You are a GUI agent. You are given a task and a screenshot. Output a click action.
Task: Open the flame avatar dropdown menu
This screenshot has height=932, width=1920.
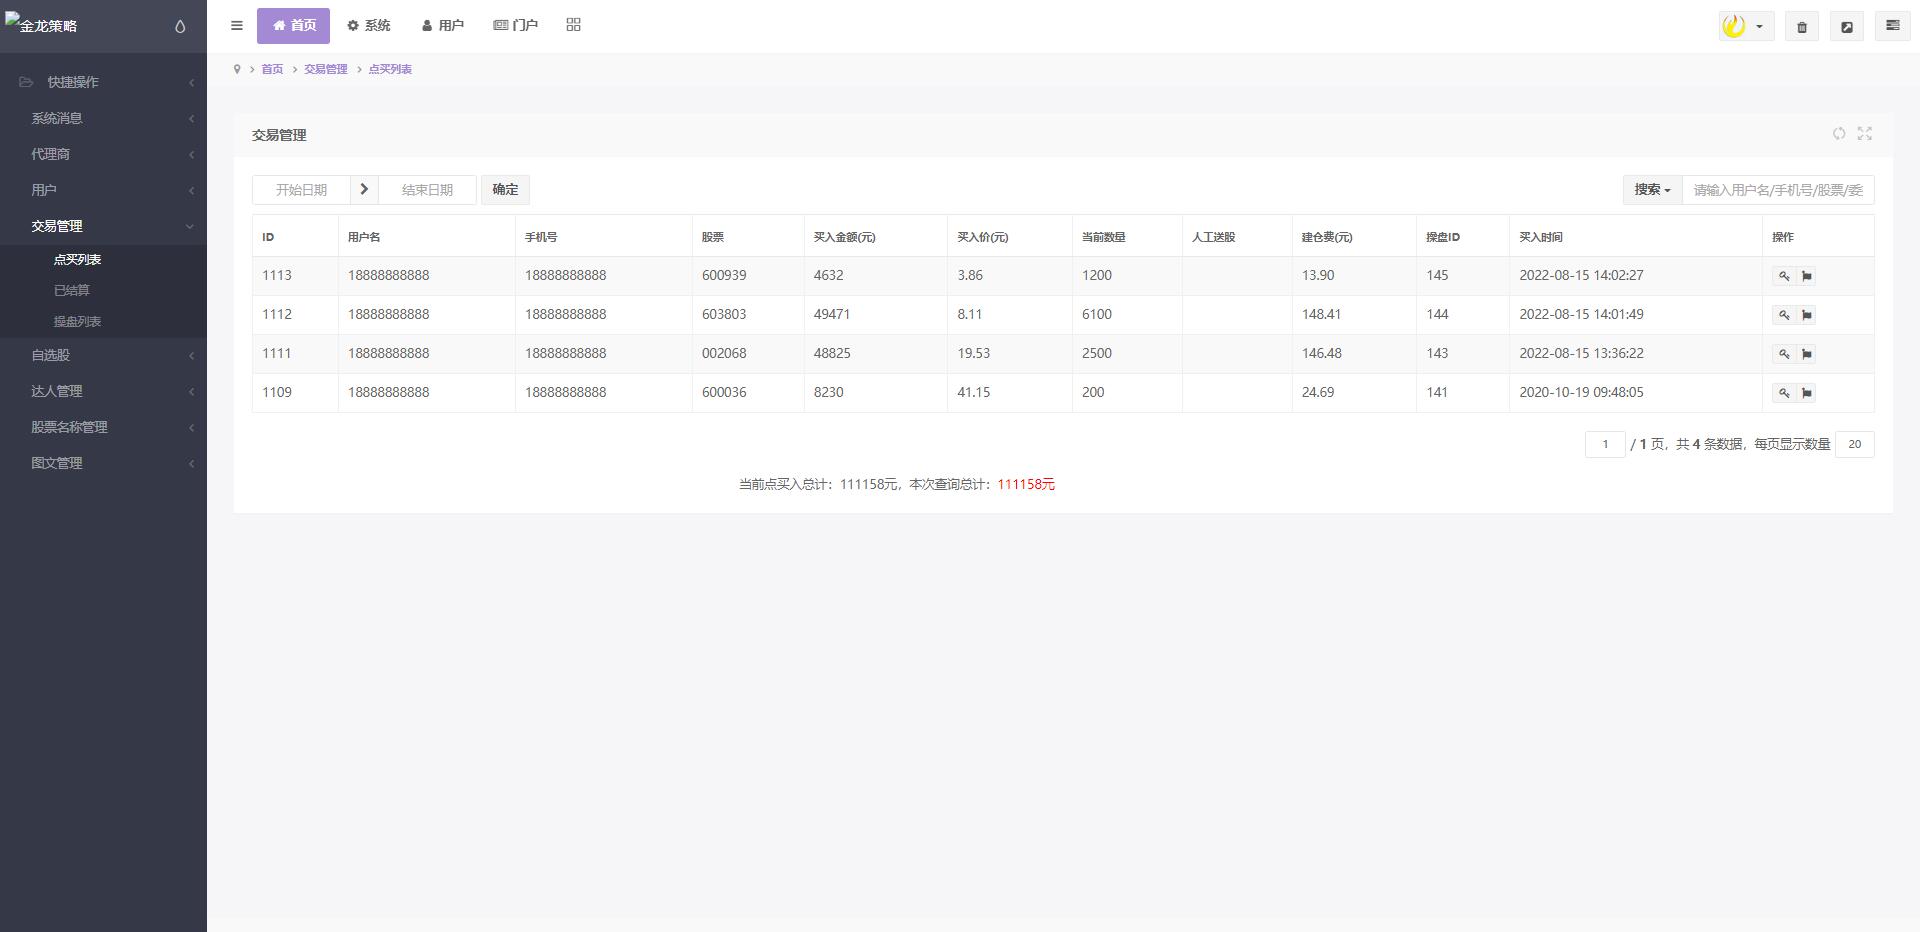point(1745,27)
